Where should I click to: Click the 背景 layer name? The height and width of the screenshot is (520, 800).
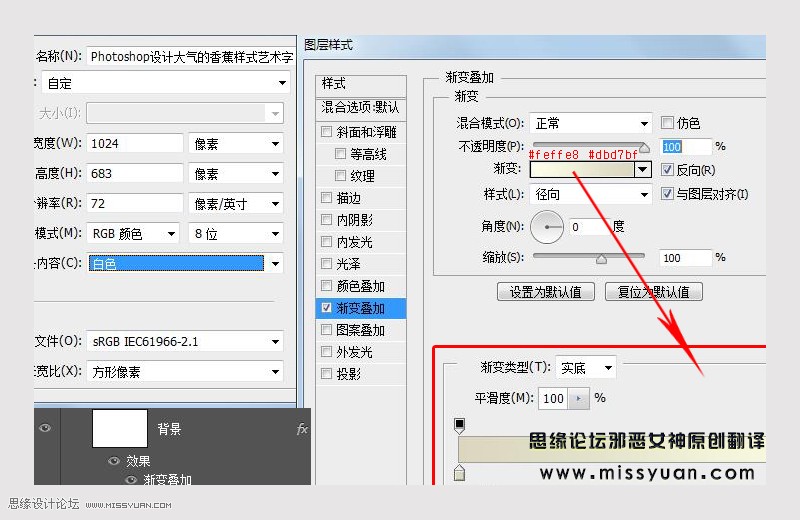coord(169,429)
